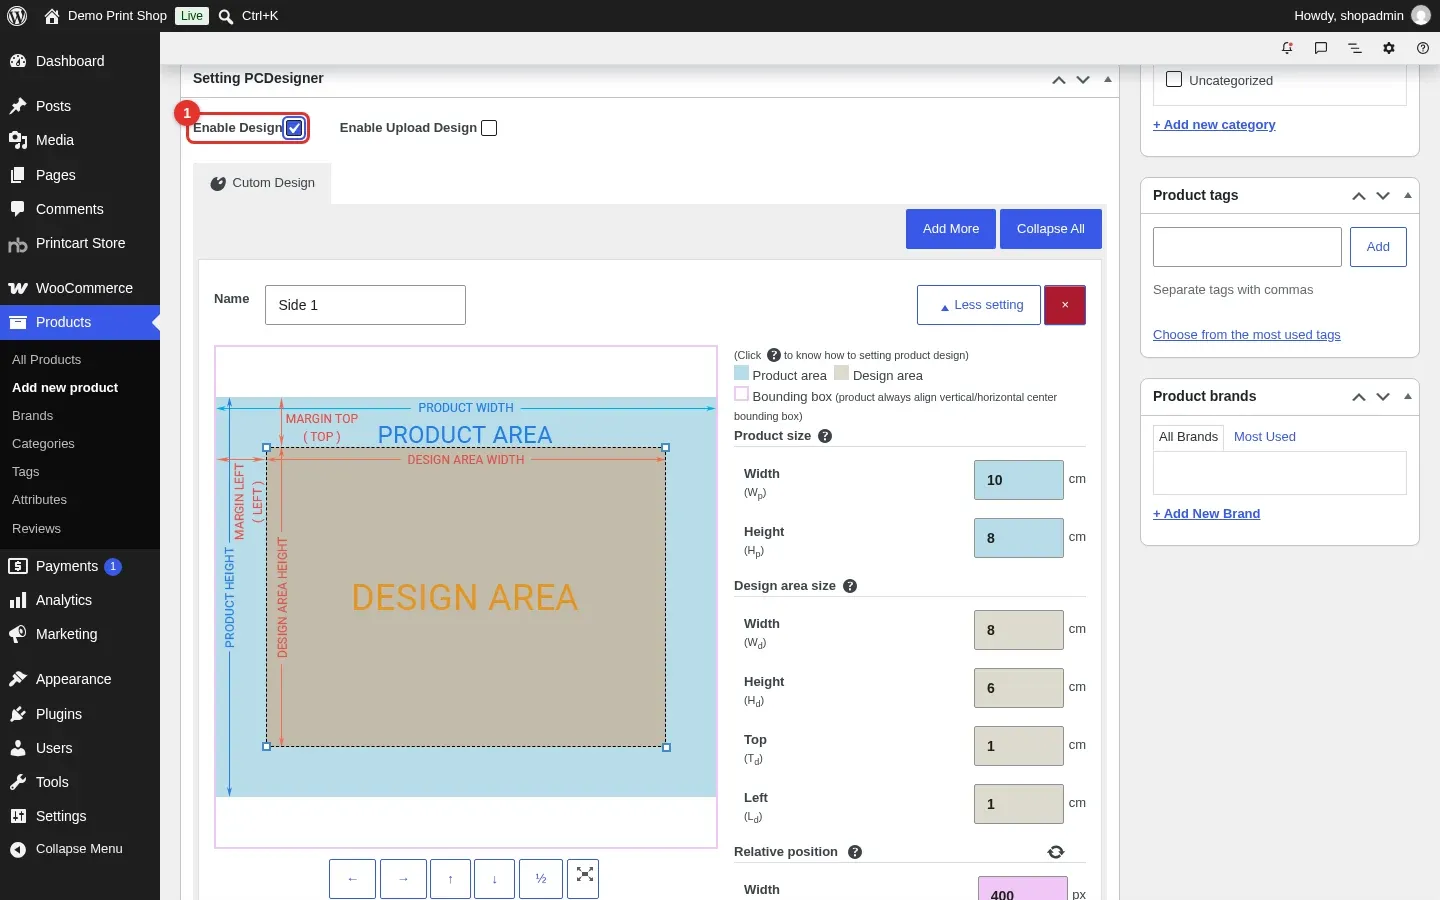Click help icon next to Relative position
The width and height of the screenshot is (1440, 900).
click(855, 852)
